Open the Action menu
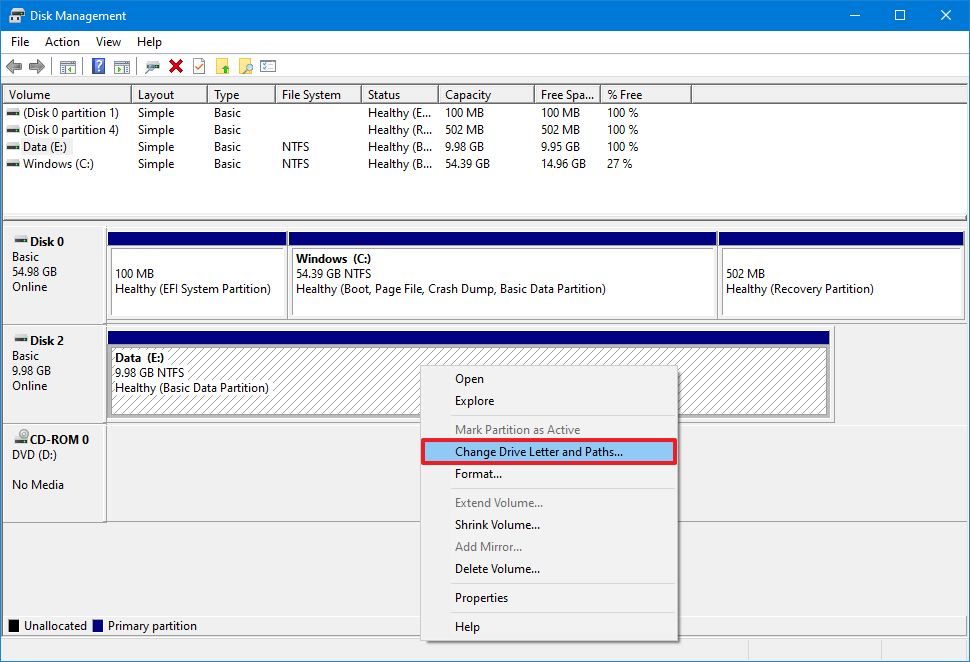The image size is (970, 662). coord(62,42)
